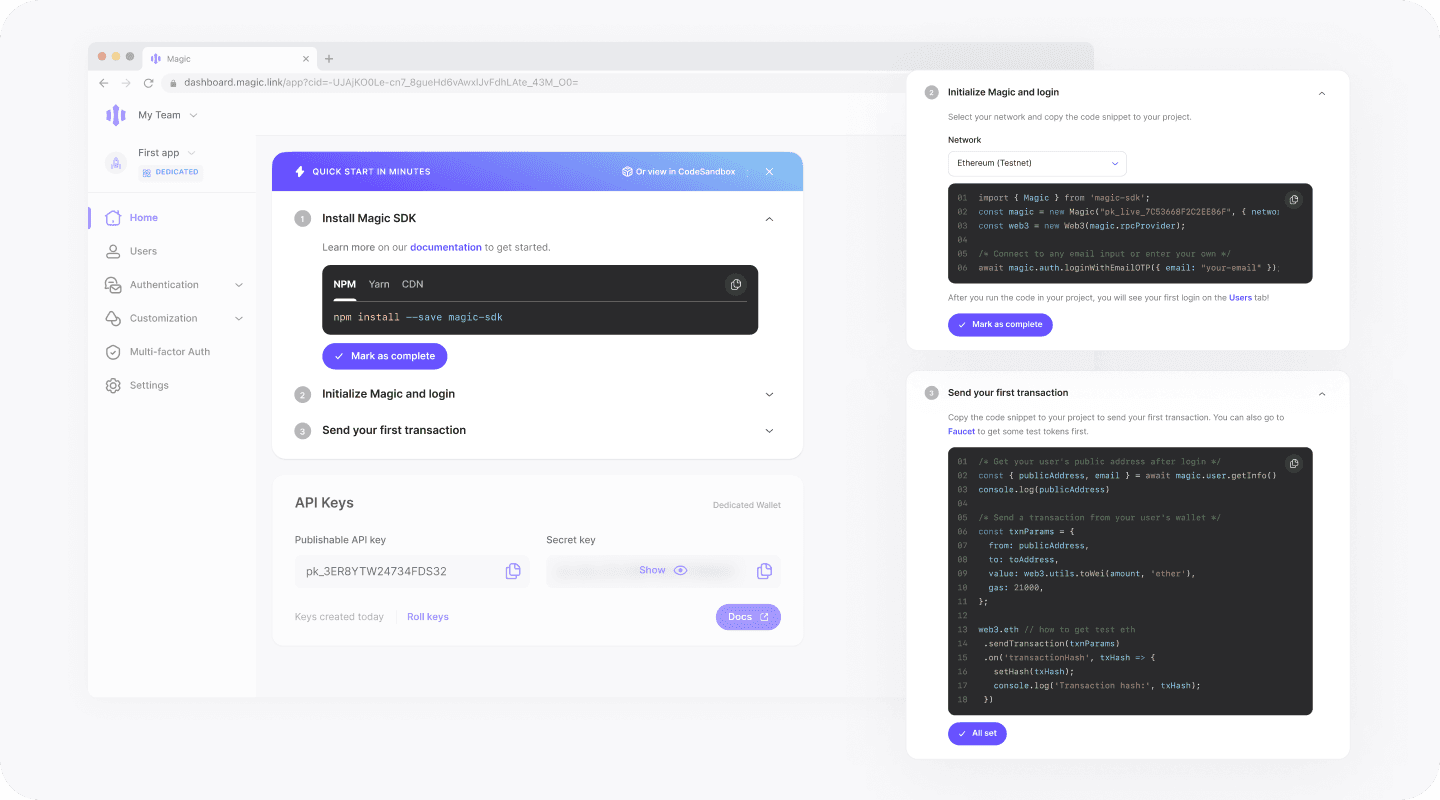
Task: Expand the Customization menu chevron
Action: pos(239,318)
